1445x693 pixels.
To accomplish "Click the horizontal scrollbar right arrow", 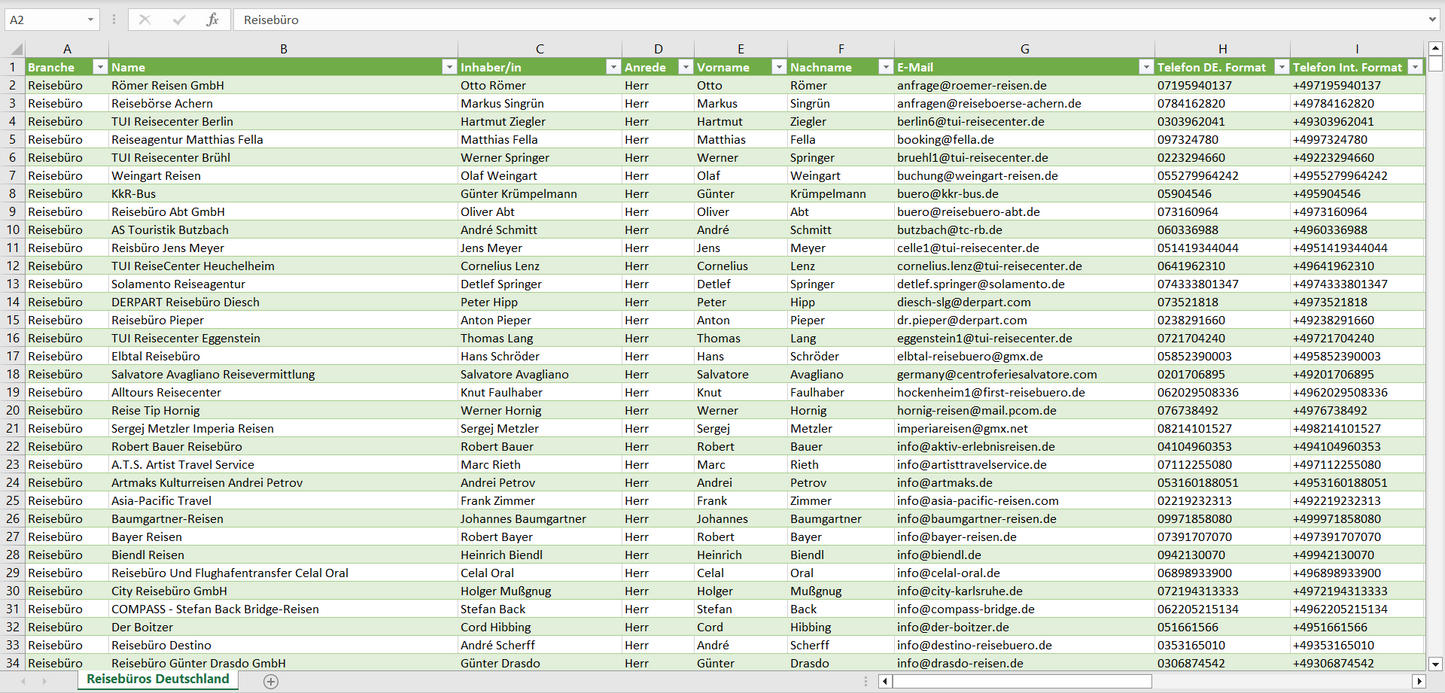I will (1418, 681).
